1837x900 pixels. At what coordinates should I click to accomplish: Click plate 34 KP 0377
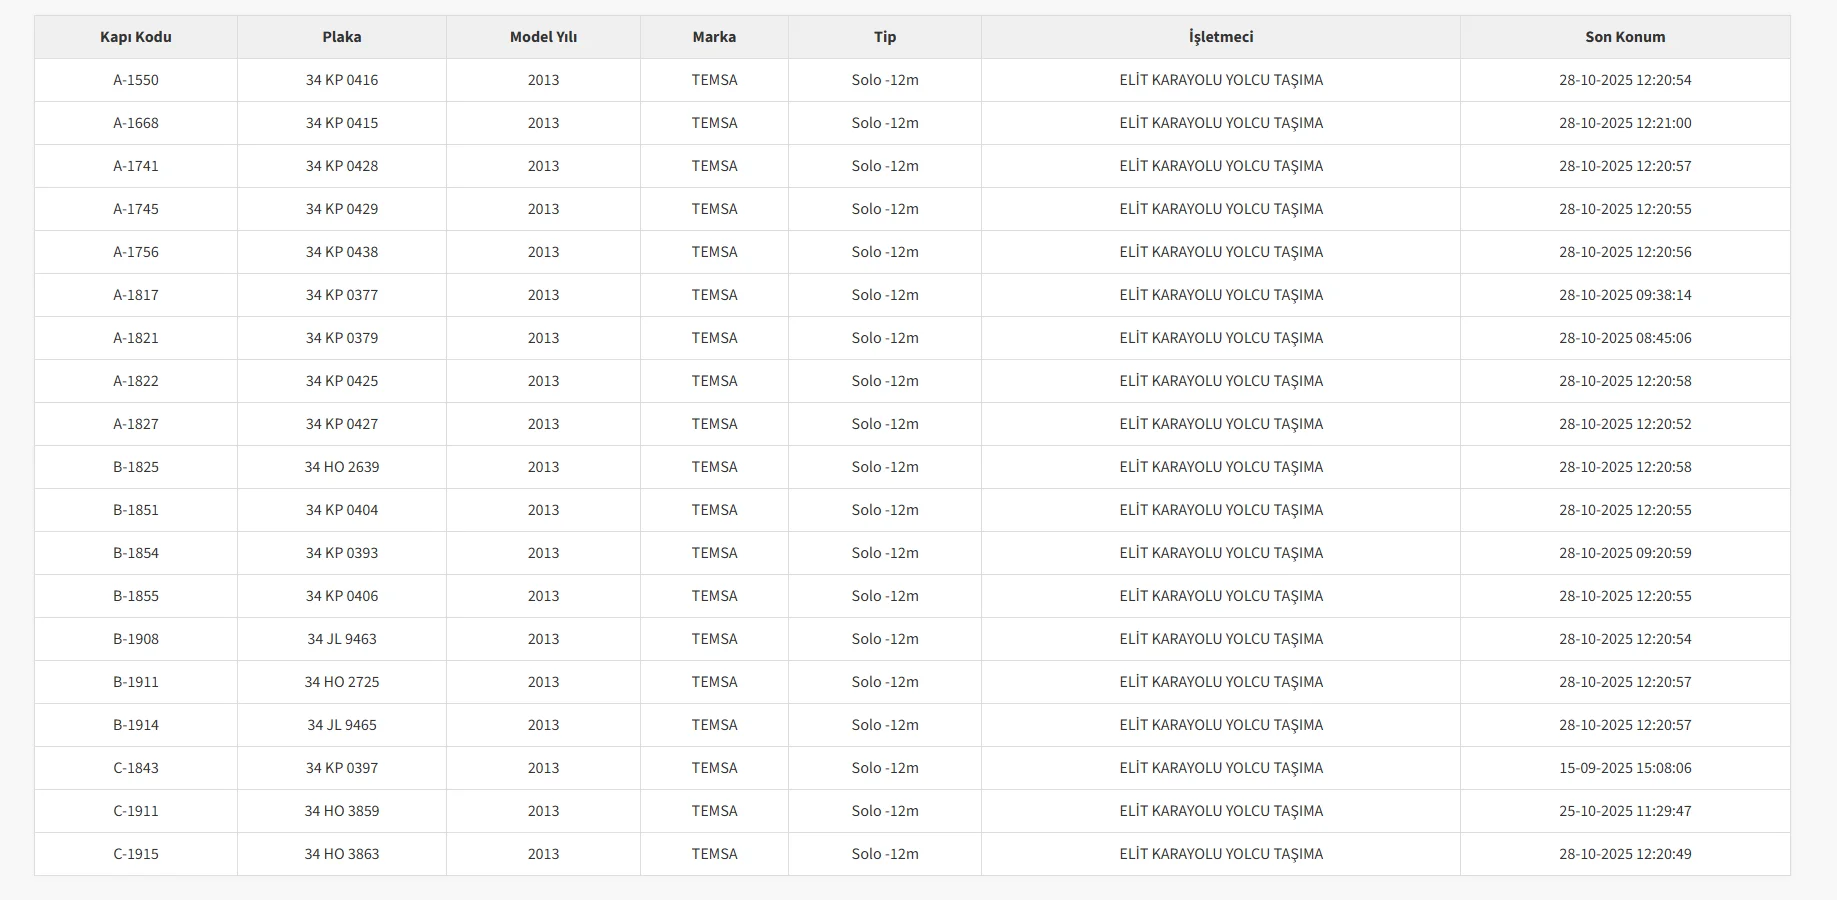click(342, 295)
